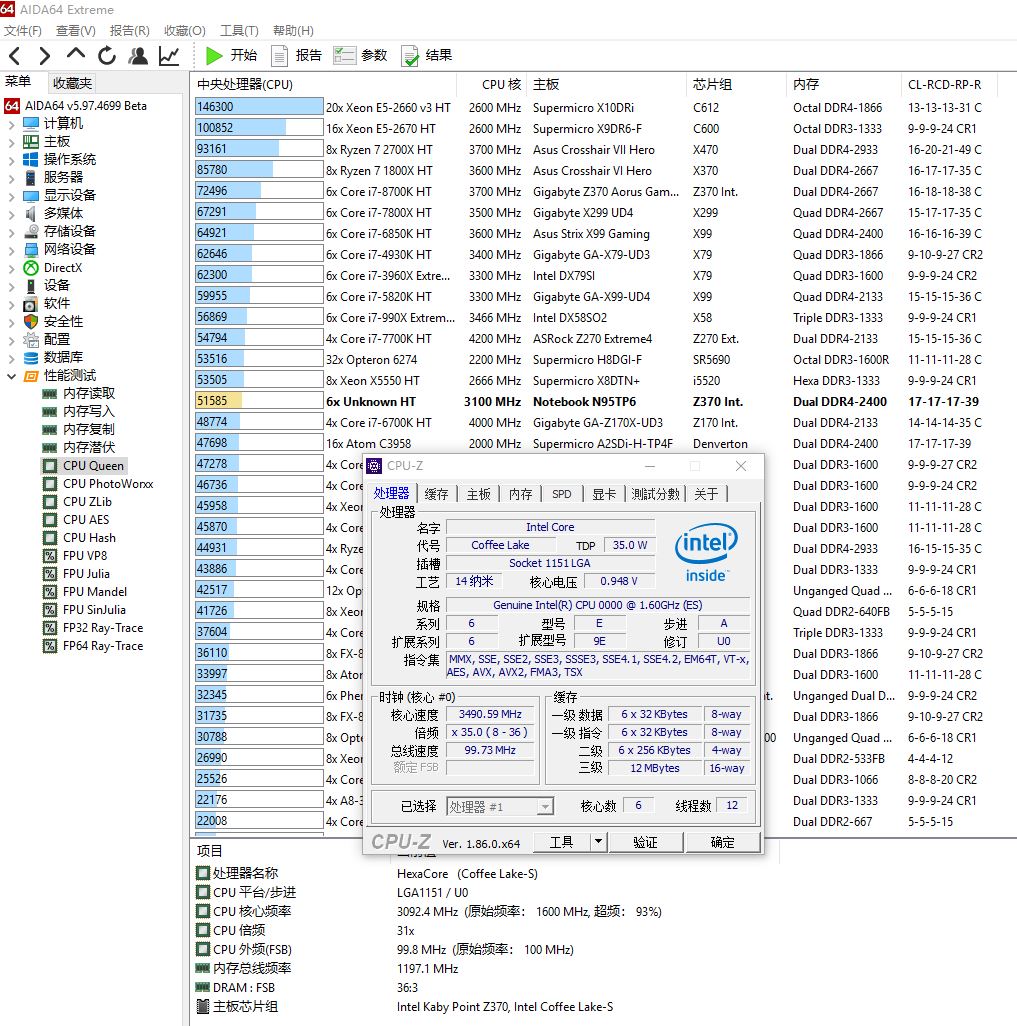Expand the 服务器 tree node
The width and height of the screenshot is (1017, 1026).
click(10, 178)
